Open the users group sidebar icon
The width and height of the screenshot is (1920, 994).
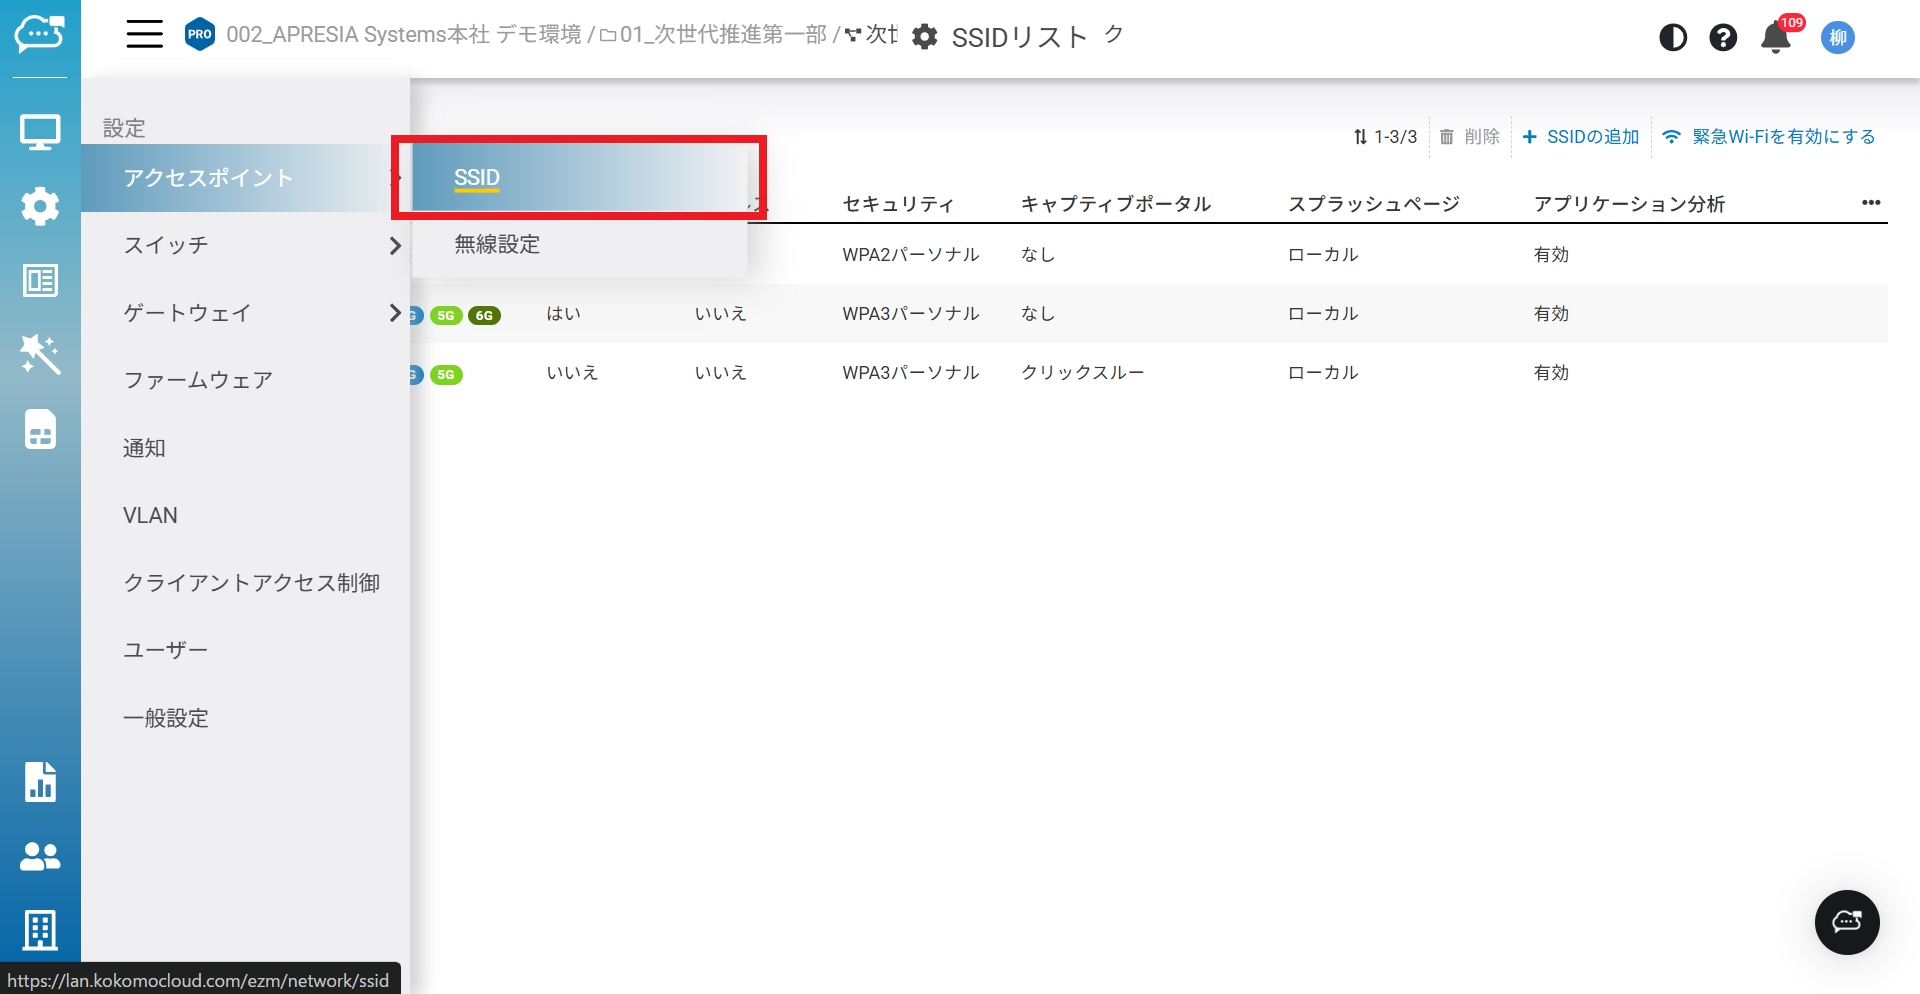(40, 856)
